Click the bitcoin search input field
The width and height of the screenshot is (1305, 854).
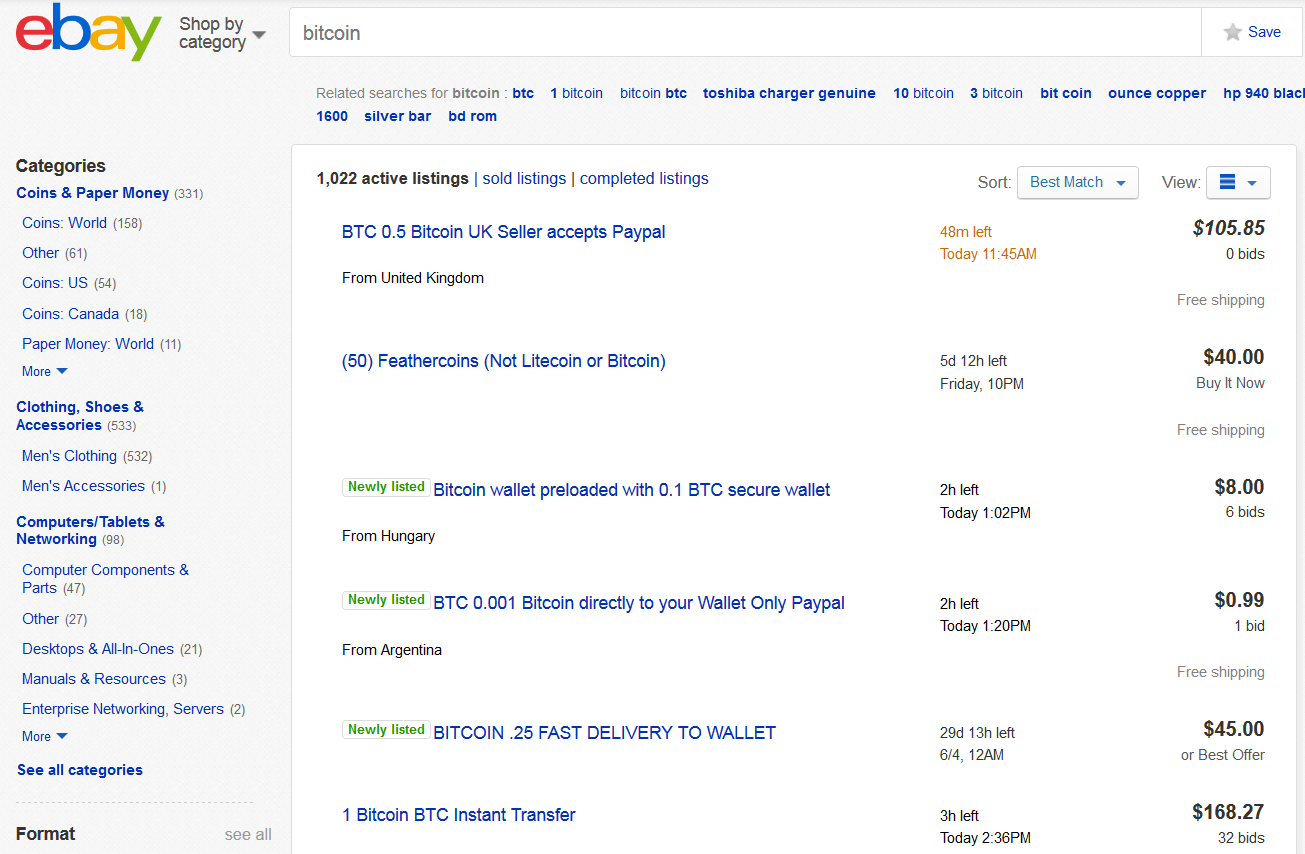[x=745, y=33]
